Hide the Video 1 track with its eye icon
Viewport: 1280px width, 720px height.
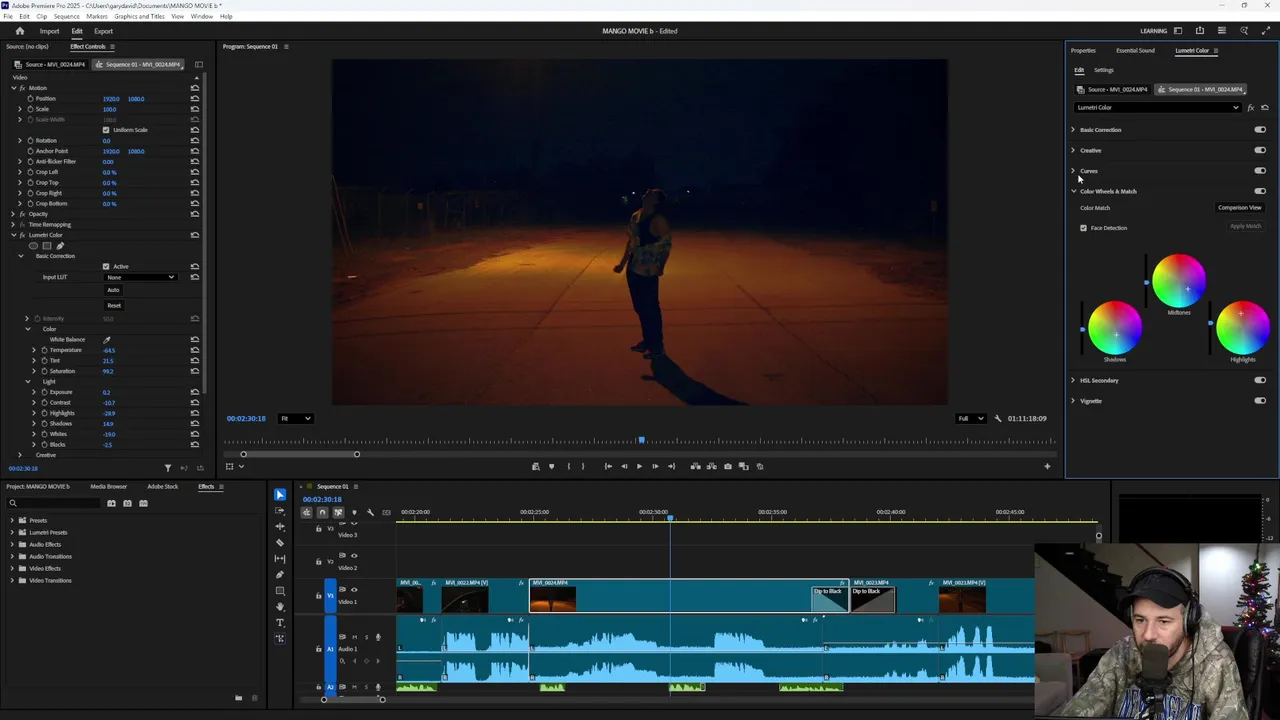(x=353, y=590)
